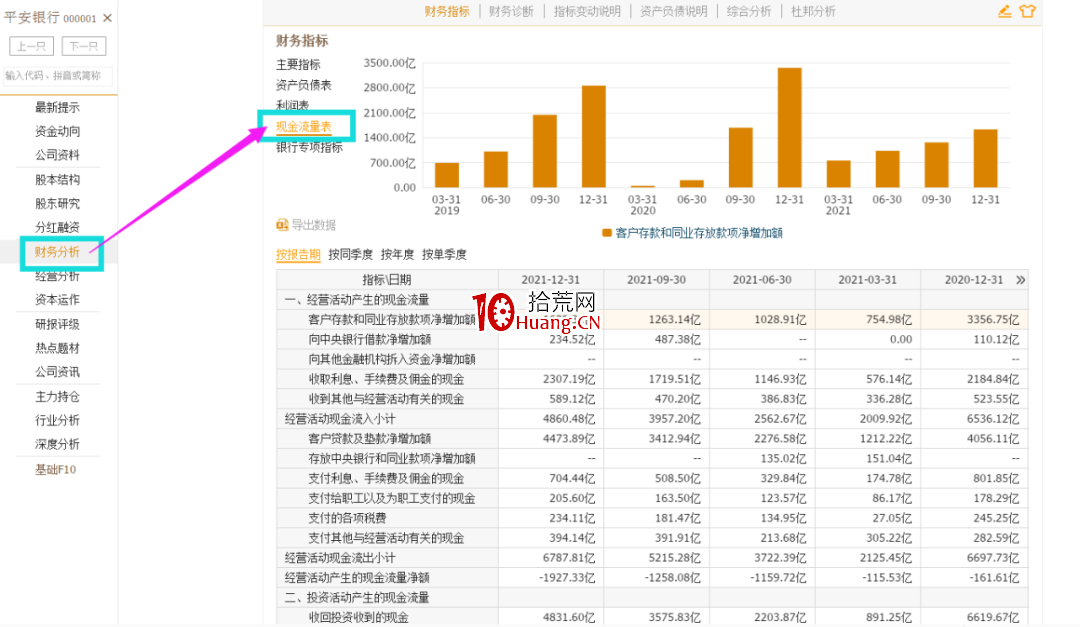
Task: Switch to the 财务指标 top tab
Action: tap(447, 12)
